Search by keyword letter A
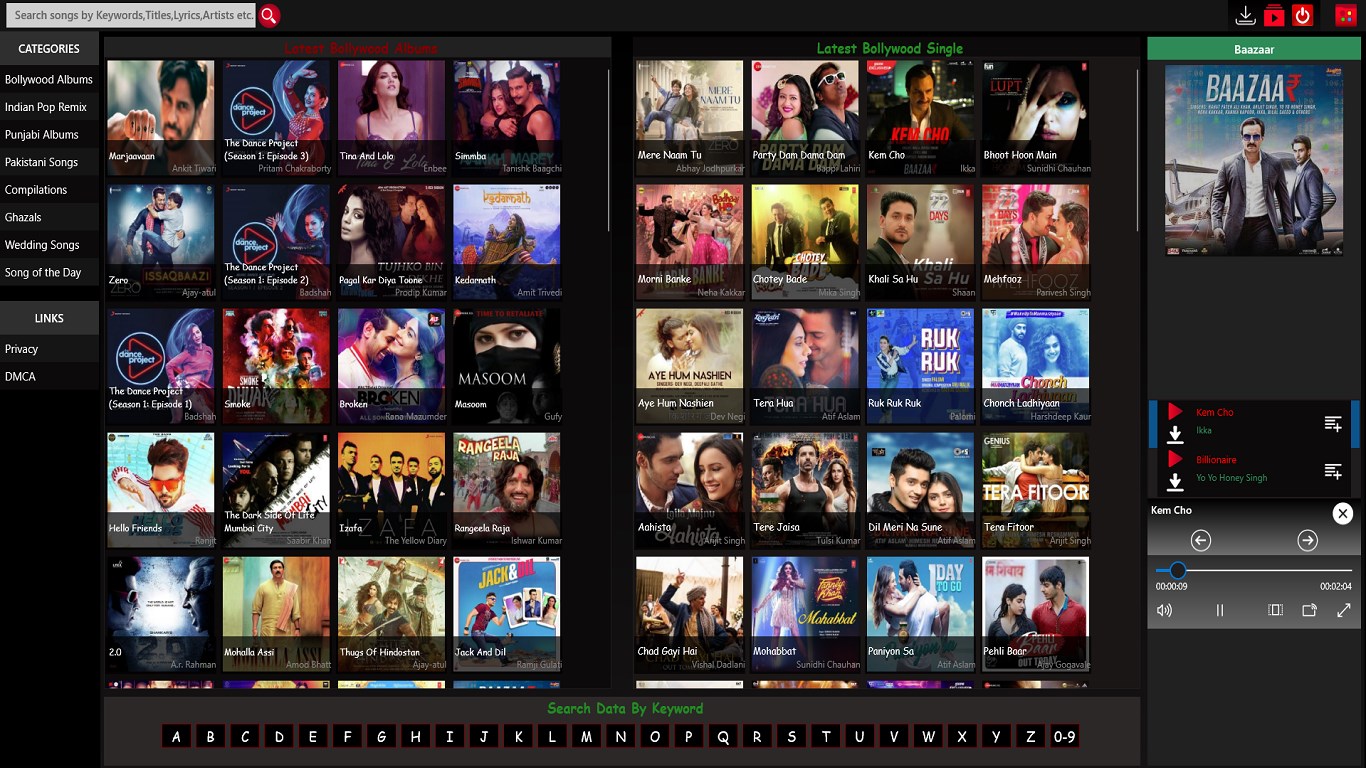Screen dimensions: 1366x768 pos(176,737)
